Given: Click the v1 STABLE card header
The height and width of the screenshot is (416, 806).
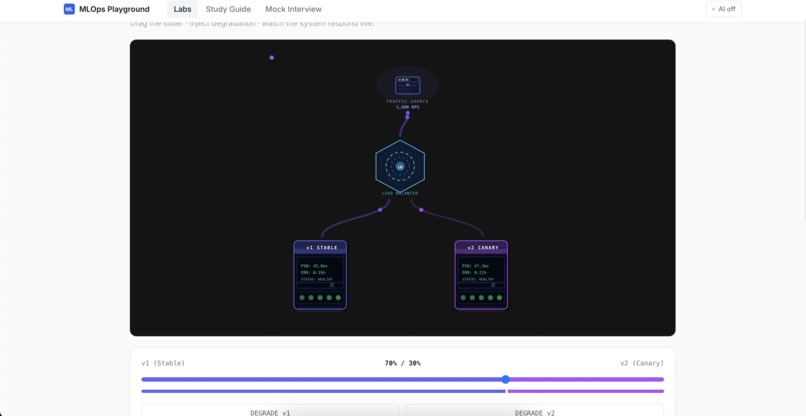Looking at the screenshot, I should coord(320,247).
